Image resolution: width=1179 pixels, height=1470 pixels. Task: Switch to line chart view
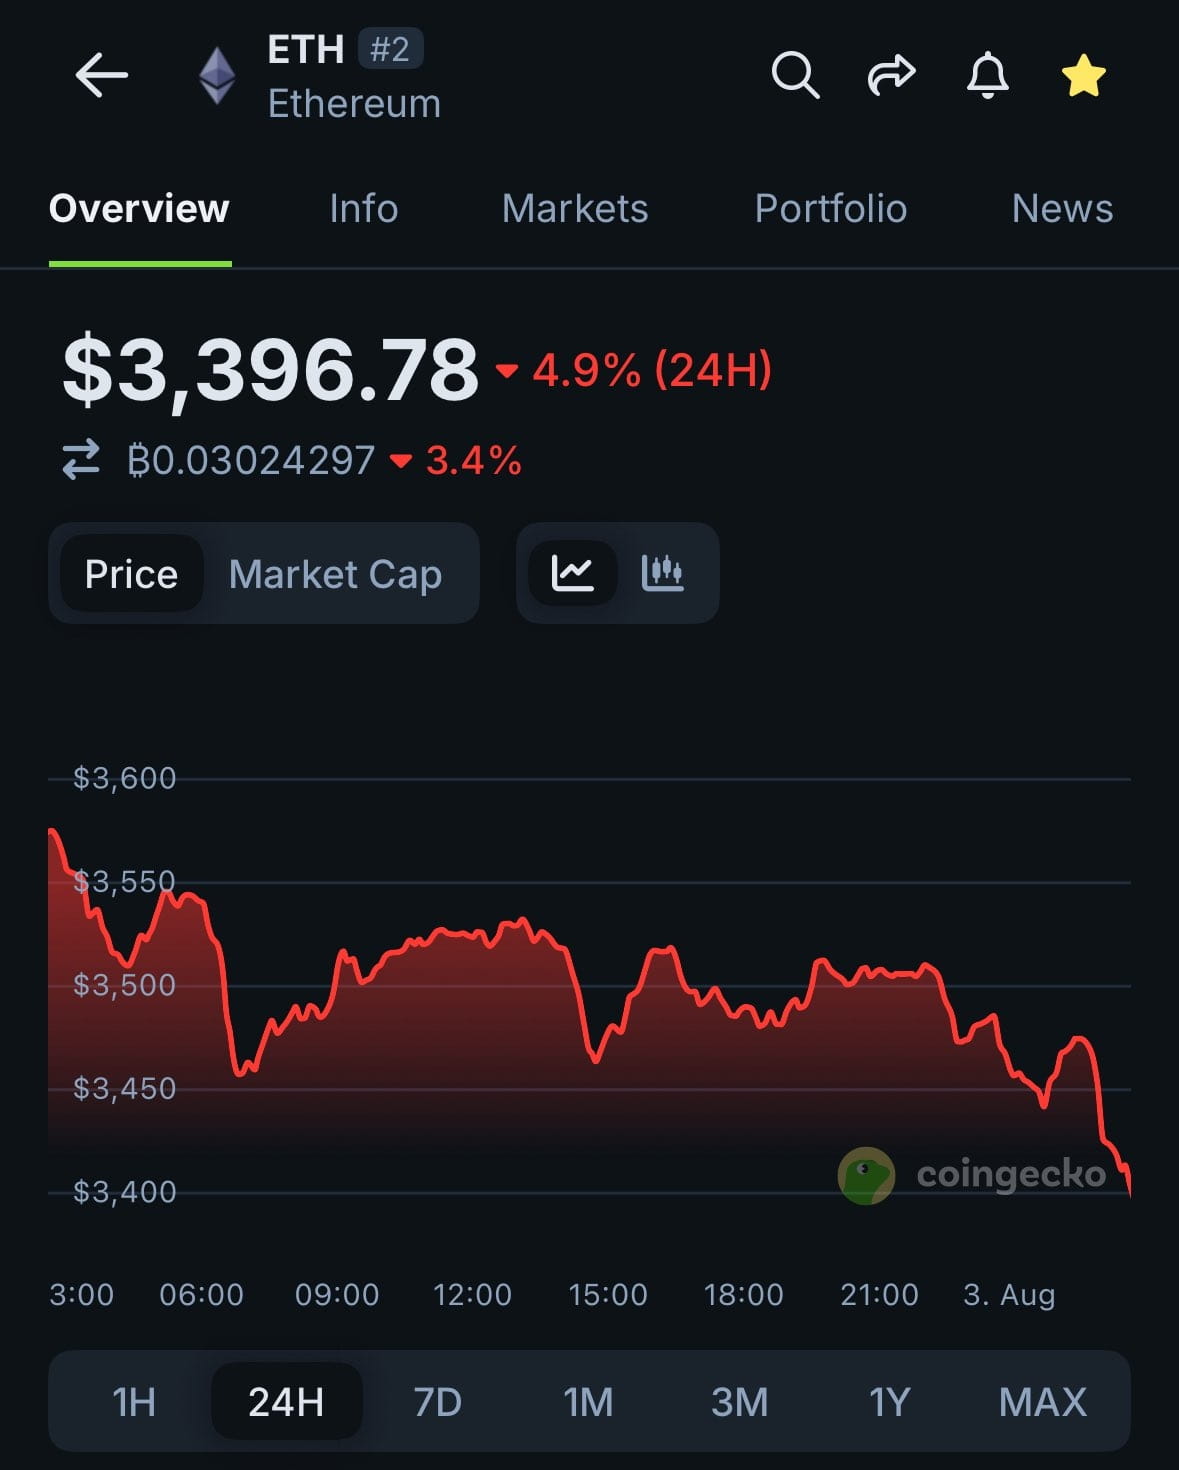(573, 573)
